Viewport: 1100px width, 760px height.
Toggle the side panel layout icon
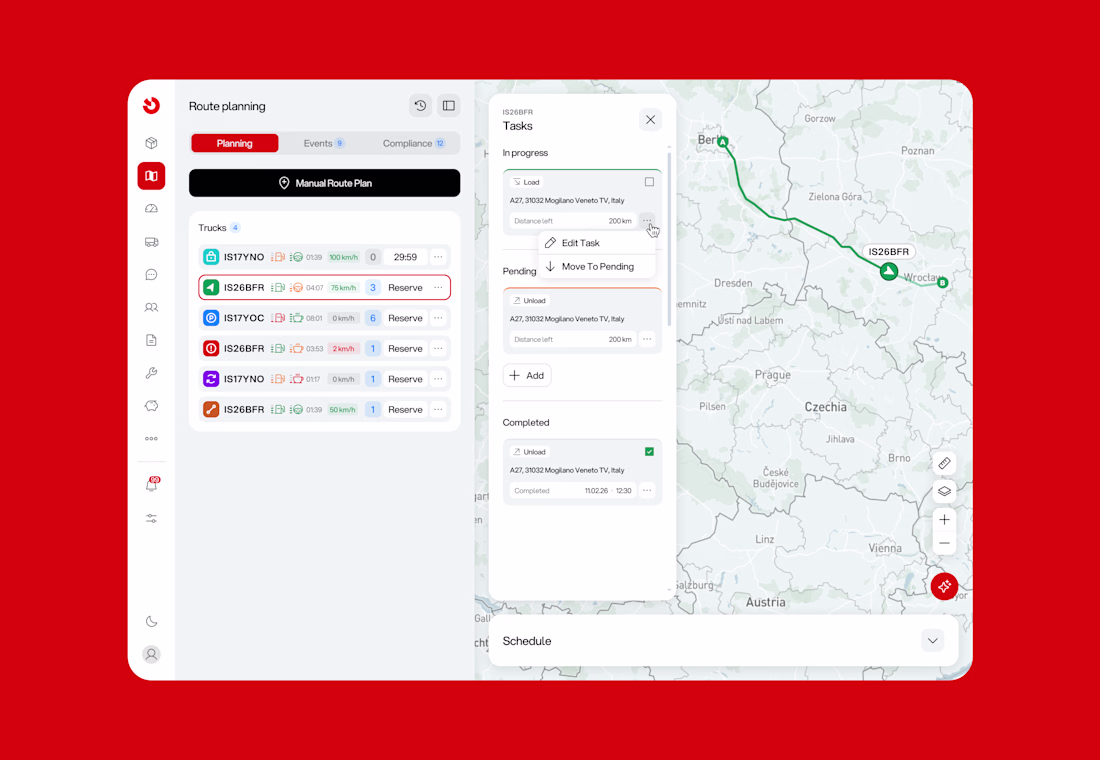(x=449, y=106)
